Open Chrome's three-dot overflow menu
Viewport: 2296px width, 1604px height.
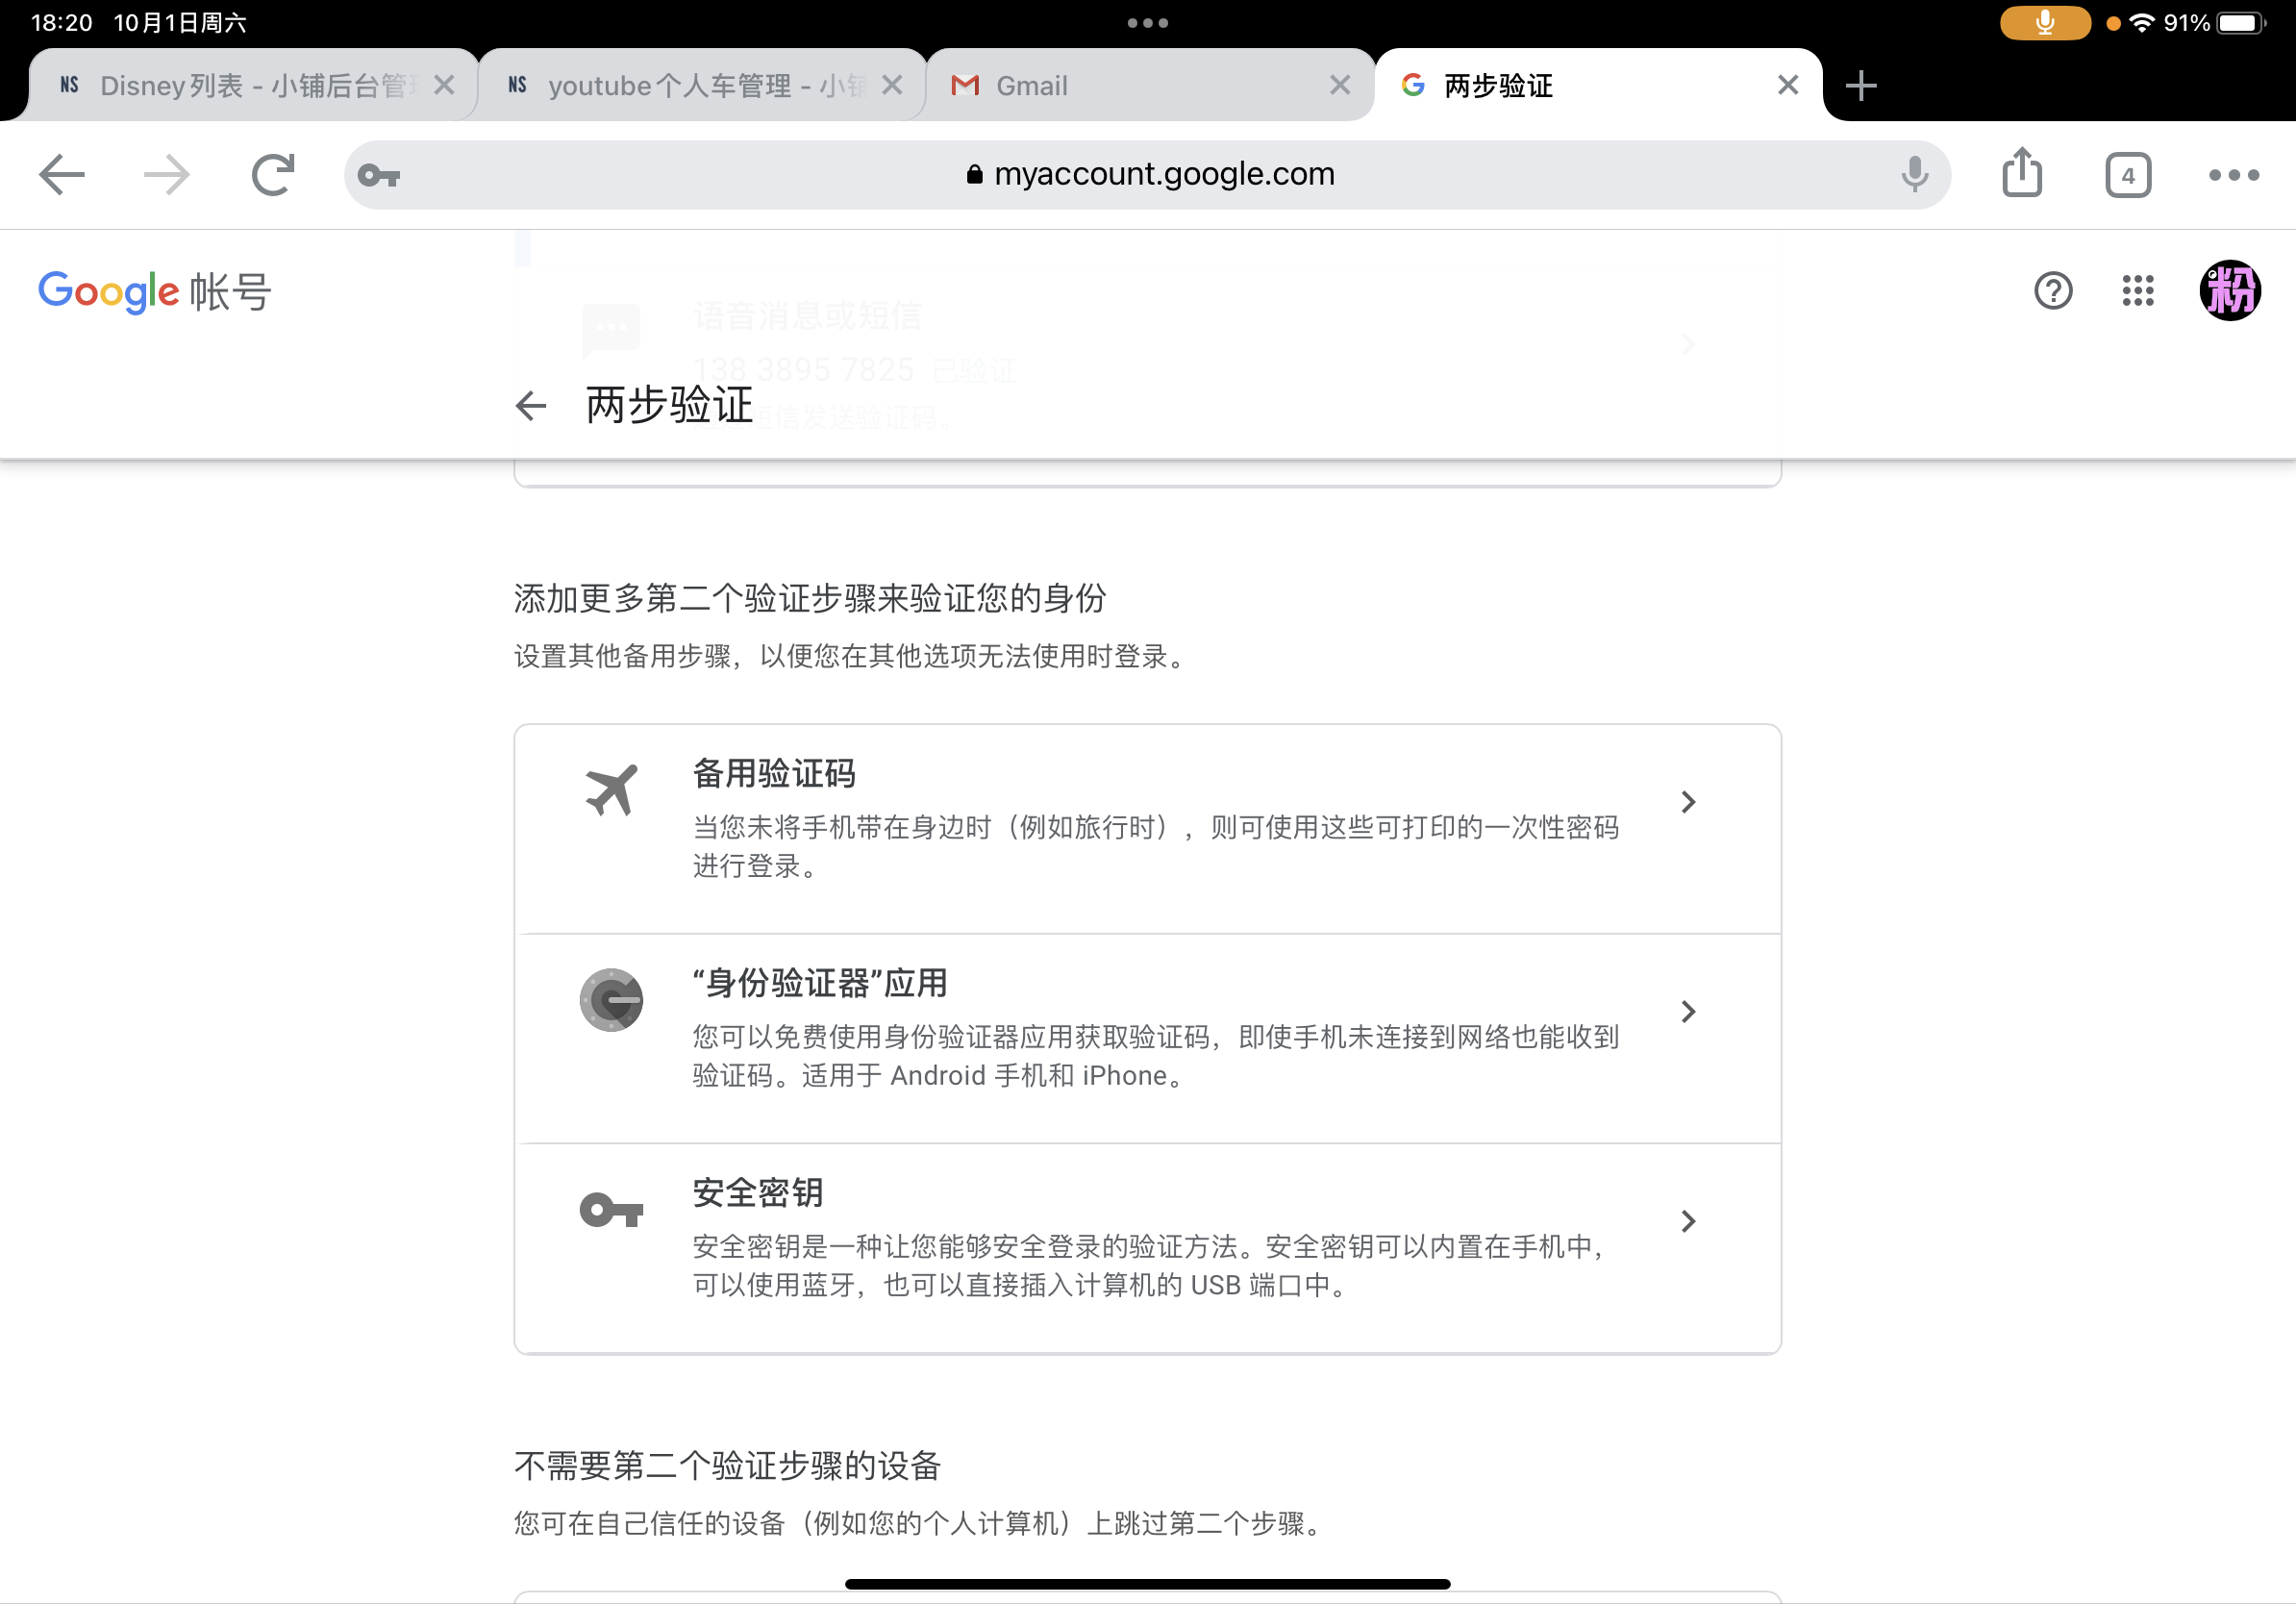pos(2231,174)
